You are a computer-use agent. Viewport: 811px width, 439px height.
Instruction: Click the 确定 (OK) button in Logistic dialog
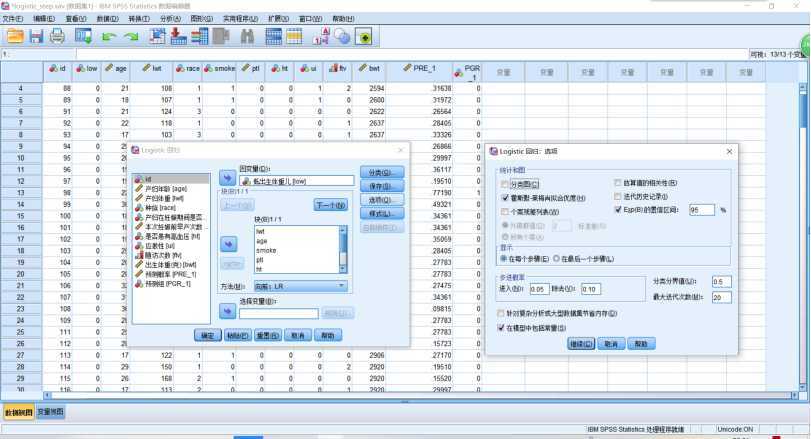(x=206, y=335)
